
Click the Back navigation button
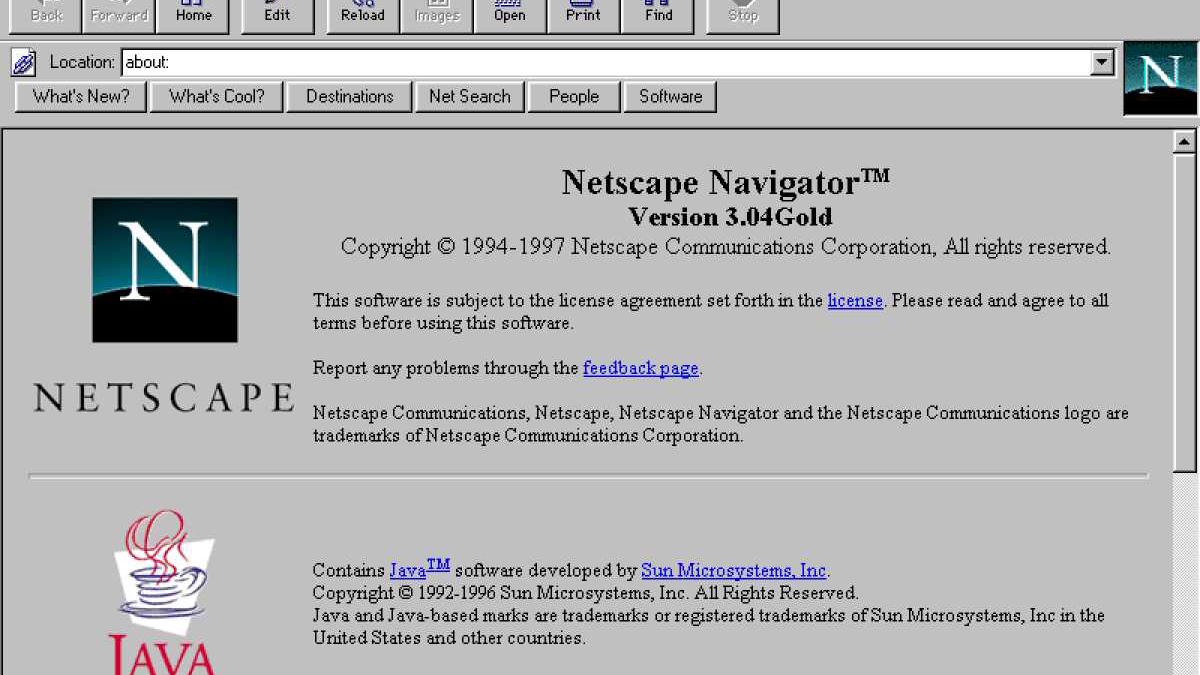click(46, 14)
